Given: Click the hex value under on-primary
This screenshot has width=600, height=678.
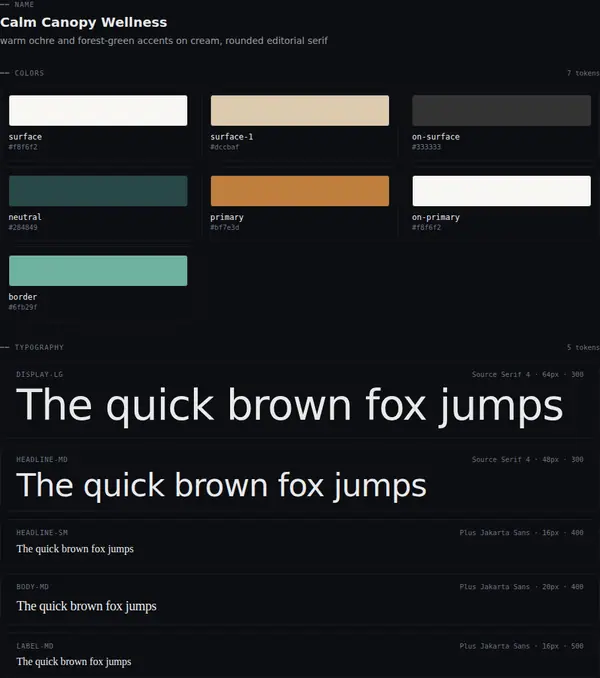Looking at the screenshot, I should point(426,227).
